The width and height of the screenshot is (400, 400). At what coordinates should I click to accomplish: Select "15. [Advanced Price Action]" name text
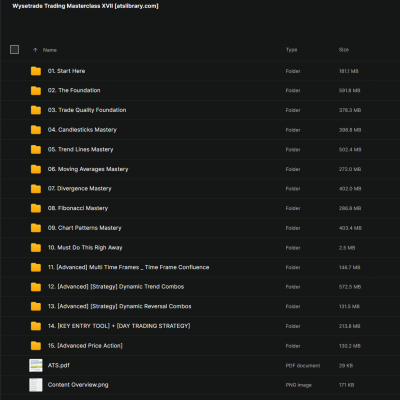tap(85, 346)
